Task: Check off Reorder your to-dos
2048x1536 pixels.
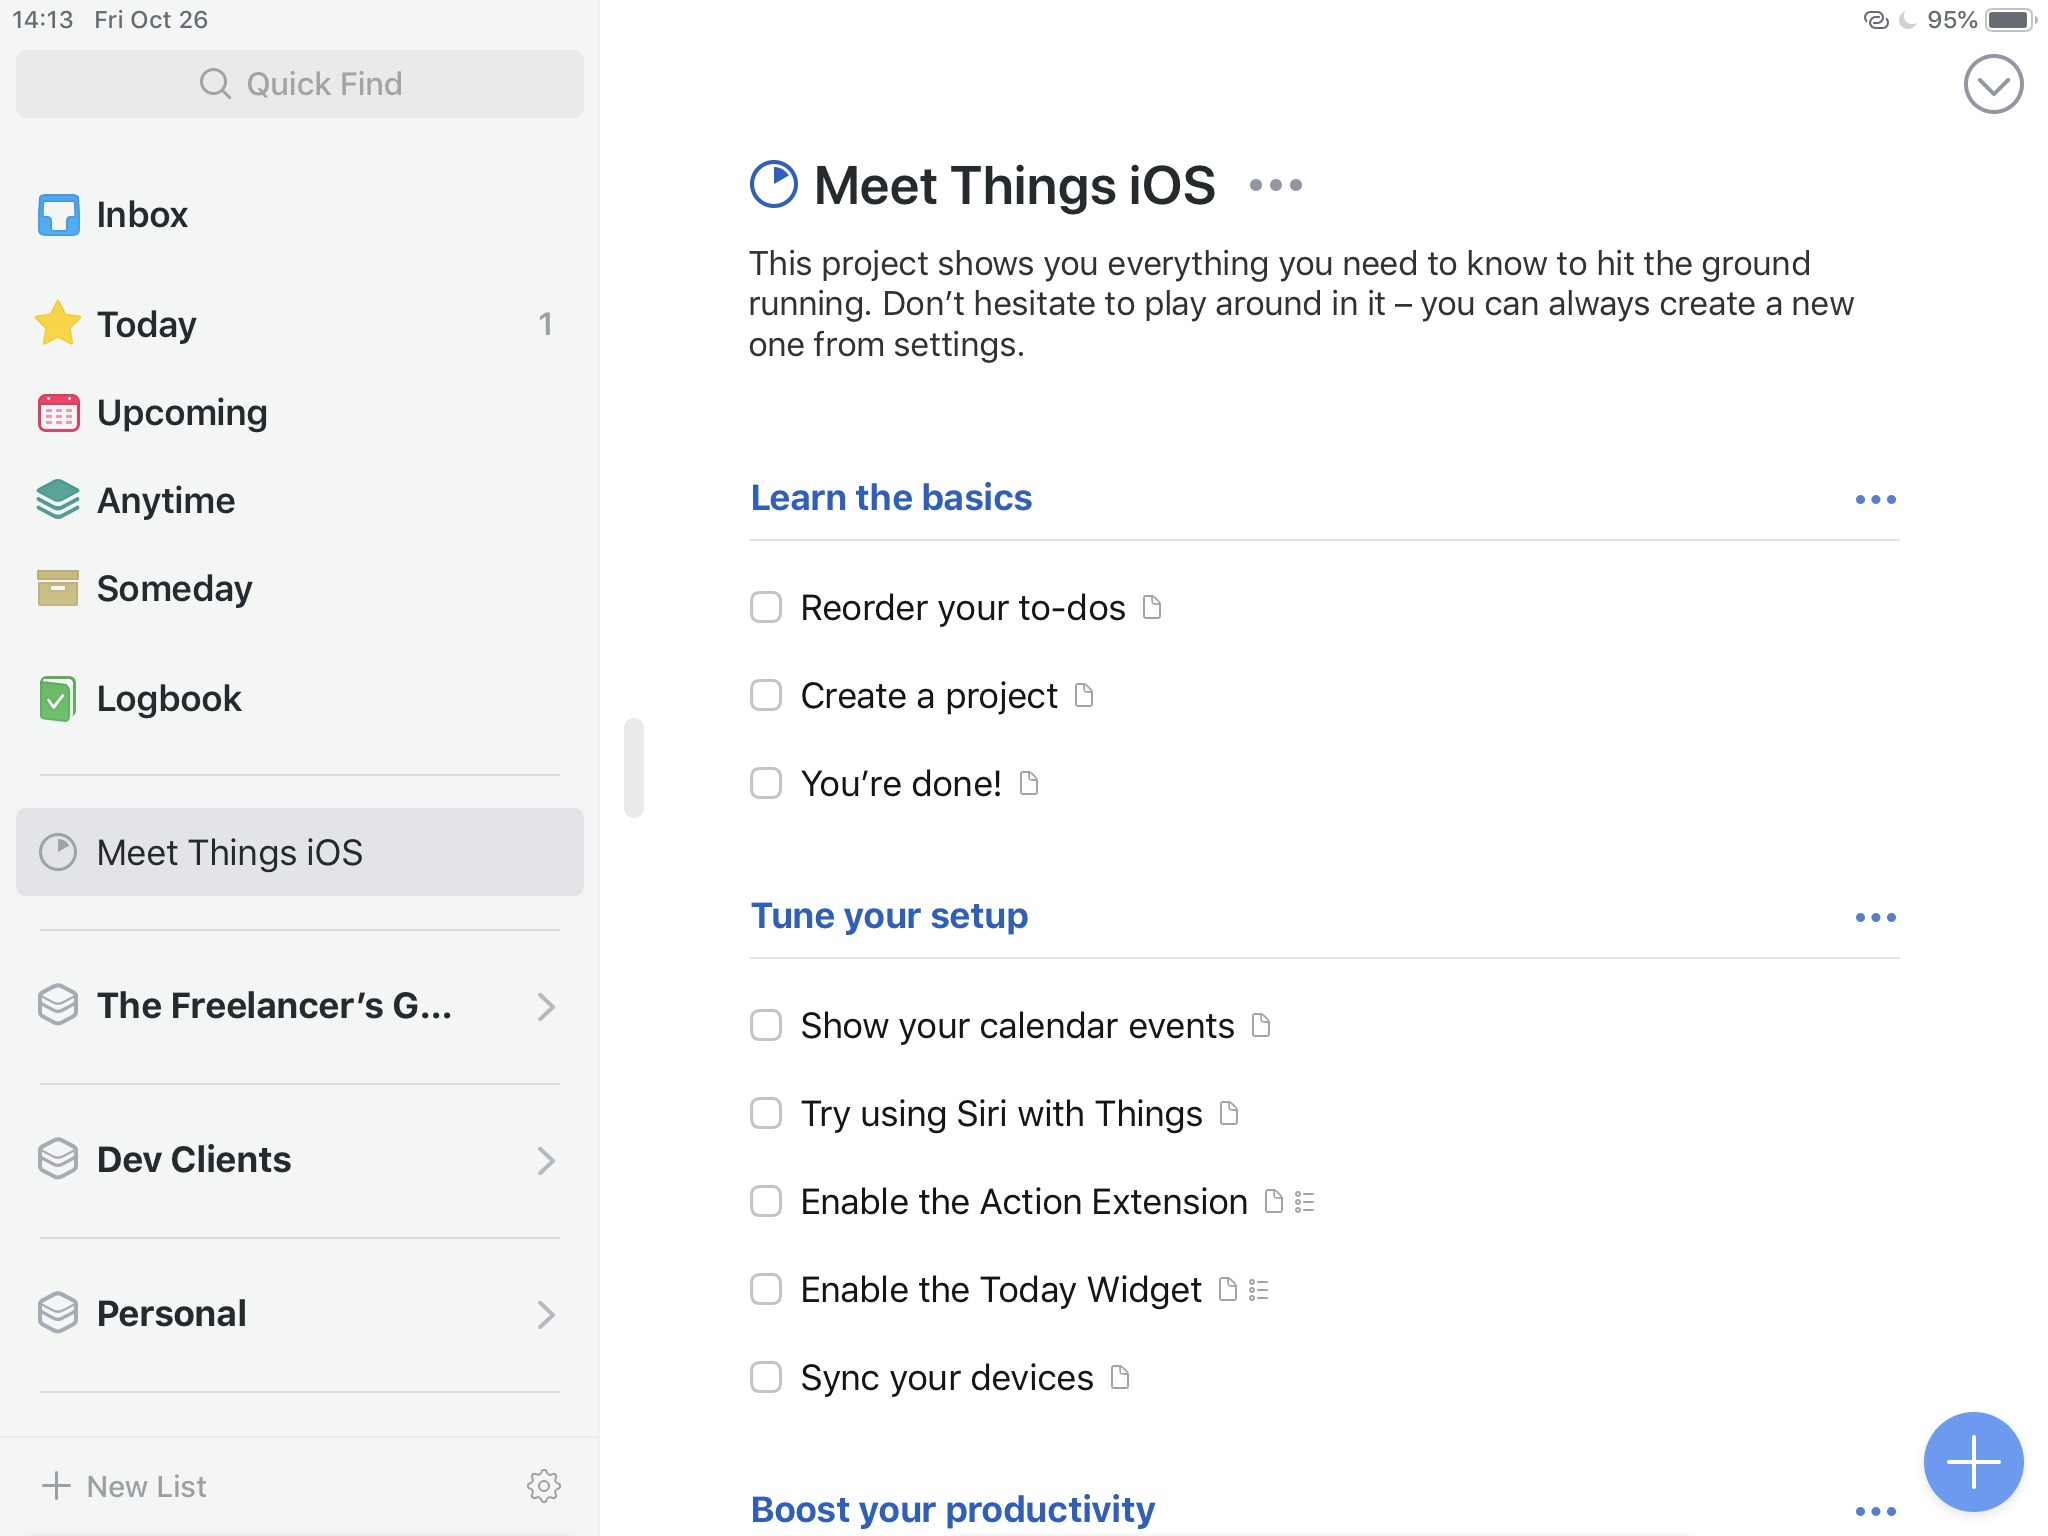Action: [x=766, y=607]
